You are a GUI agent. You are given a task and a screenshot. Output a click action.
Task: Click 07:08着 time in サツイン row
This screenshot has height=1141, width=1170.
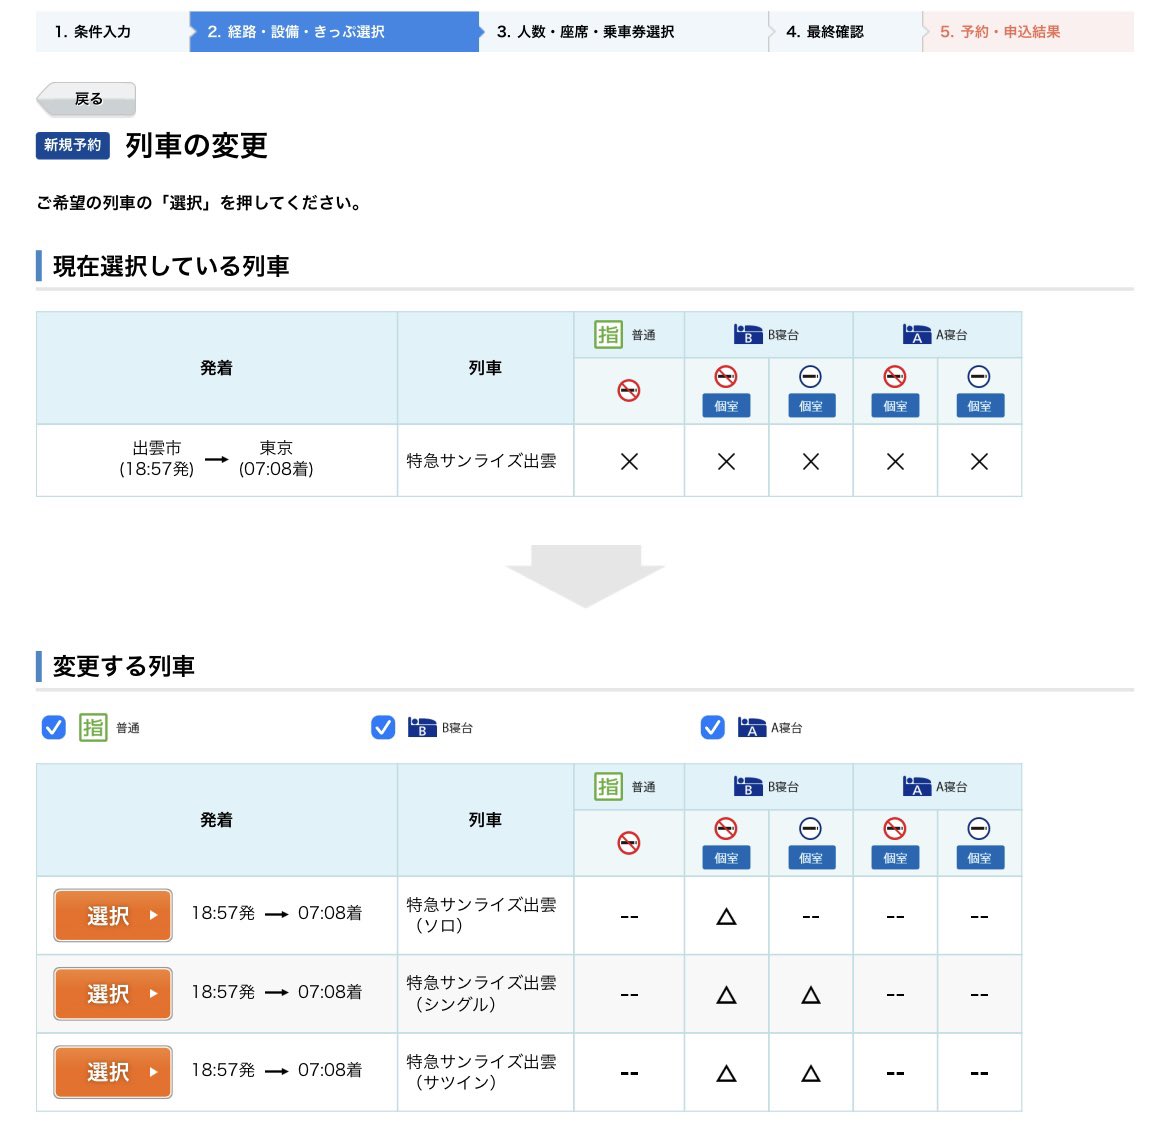330,1069
